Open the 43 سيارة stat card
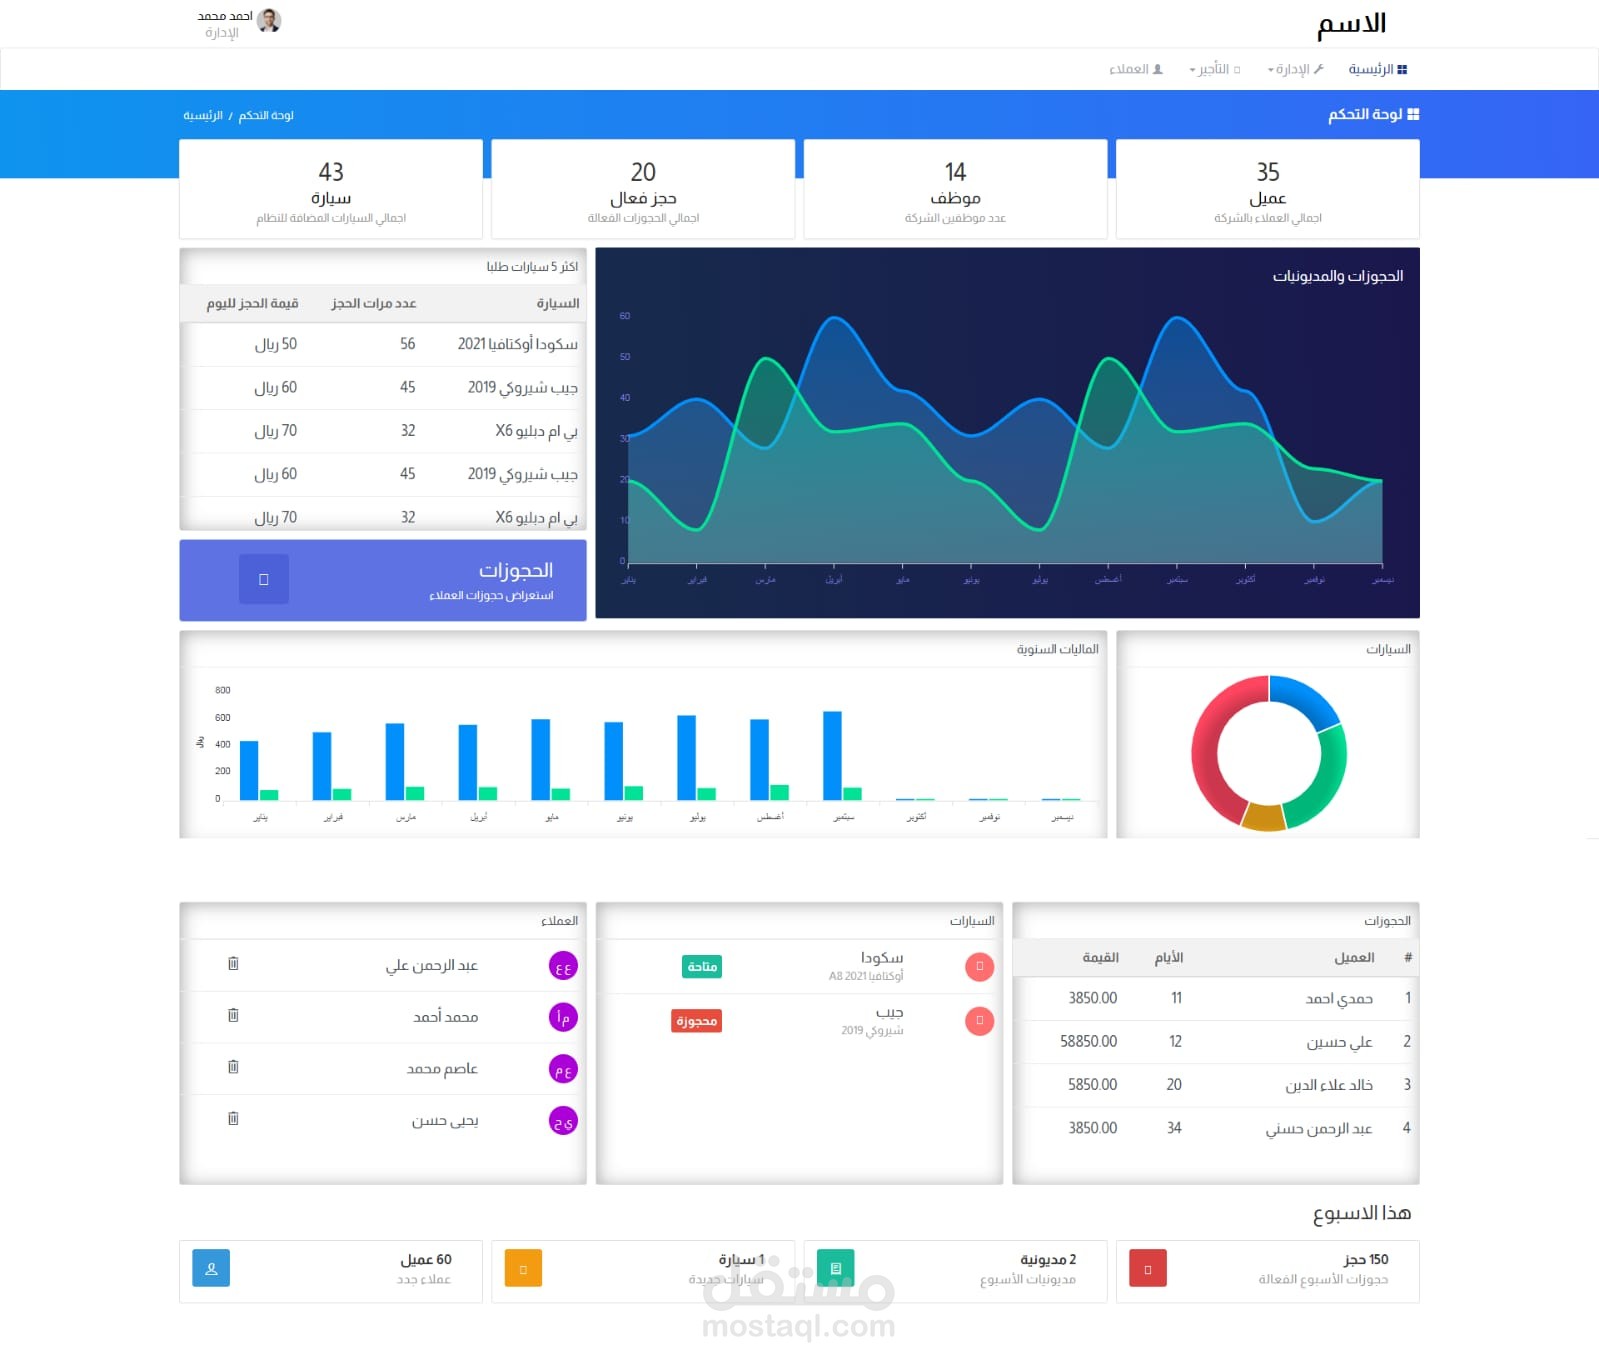 click(x=331, y=189)
